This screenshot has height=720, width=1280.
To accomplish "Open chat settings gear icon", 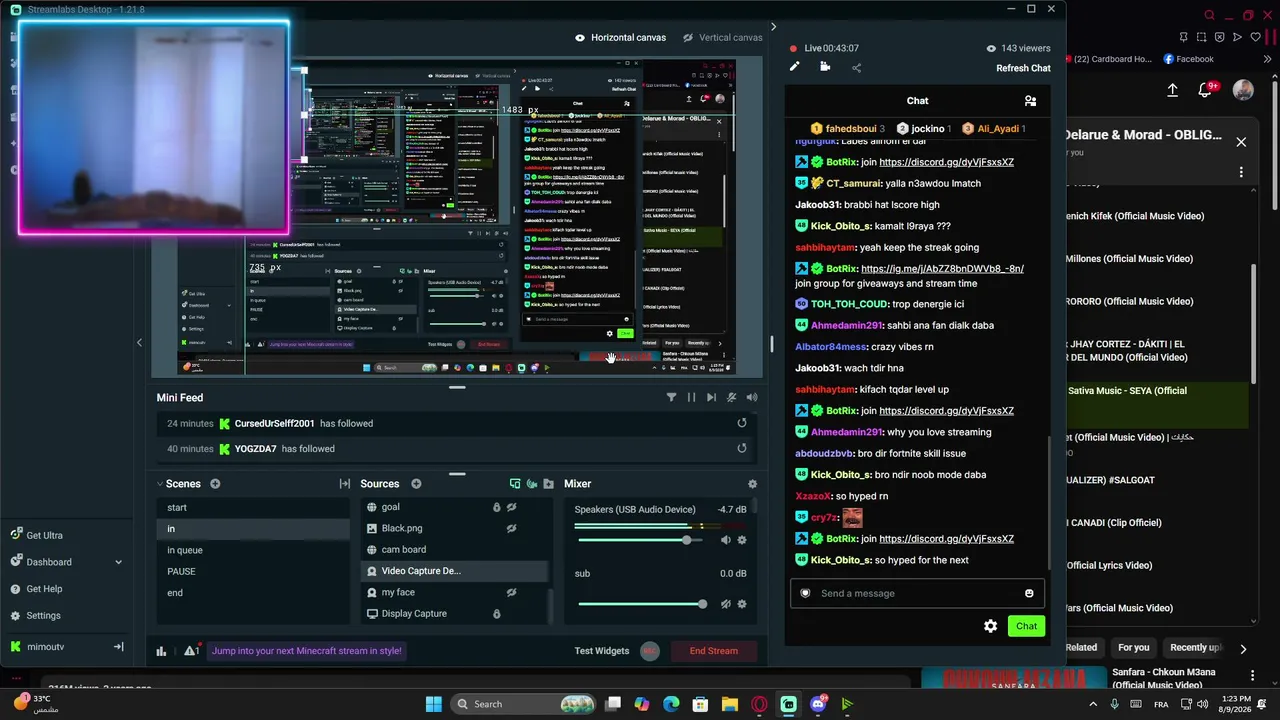I will coord(990,626).
